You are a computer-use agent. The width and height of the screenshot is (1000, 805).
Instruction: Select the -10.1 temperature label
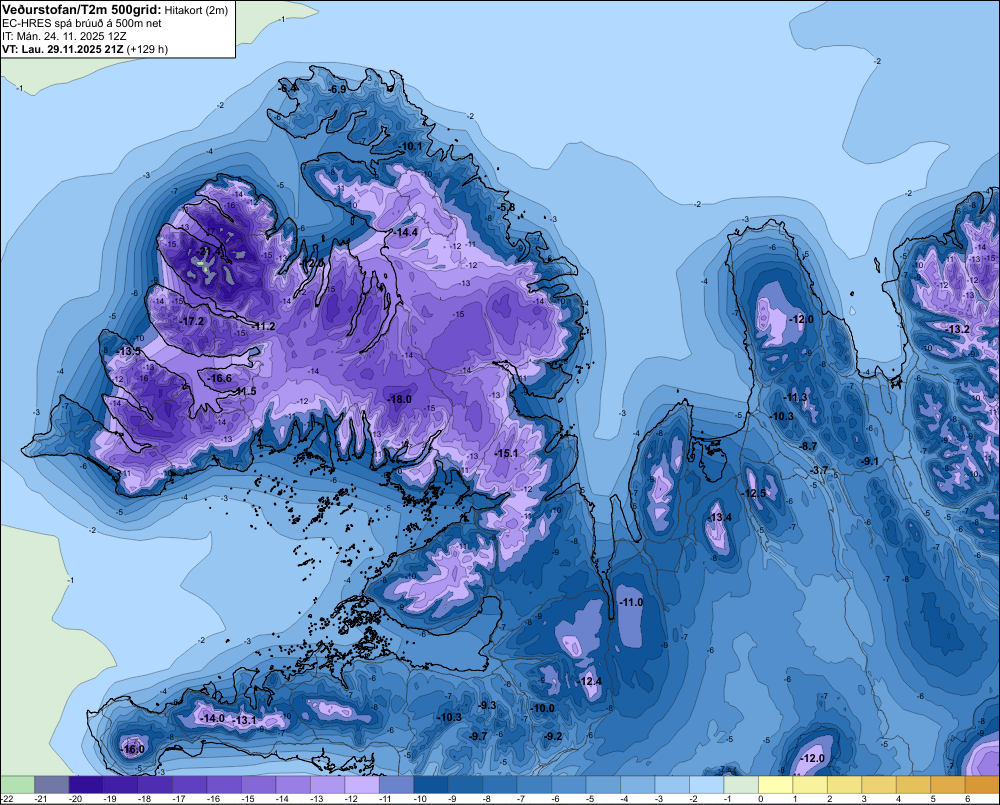tap(410, 146)
